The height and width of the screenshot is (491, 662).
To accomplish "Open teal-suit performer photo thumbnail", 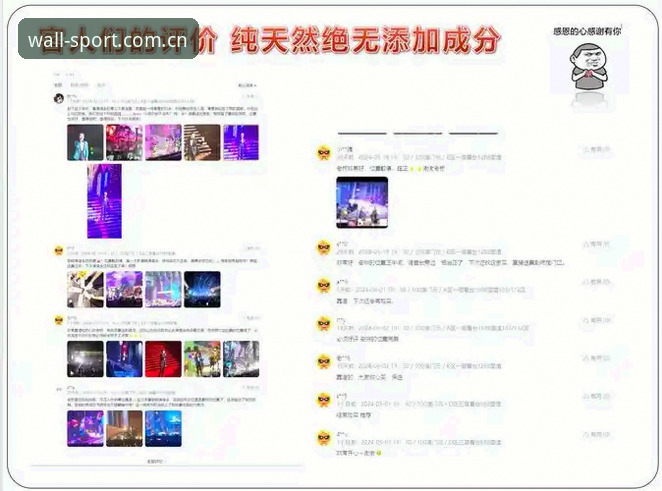I will click(85, 142).
